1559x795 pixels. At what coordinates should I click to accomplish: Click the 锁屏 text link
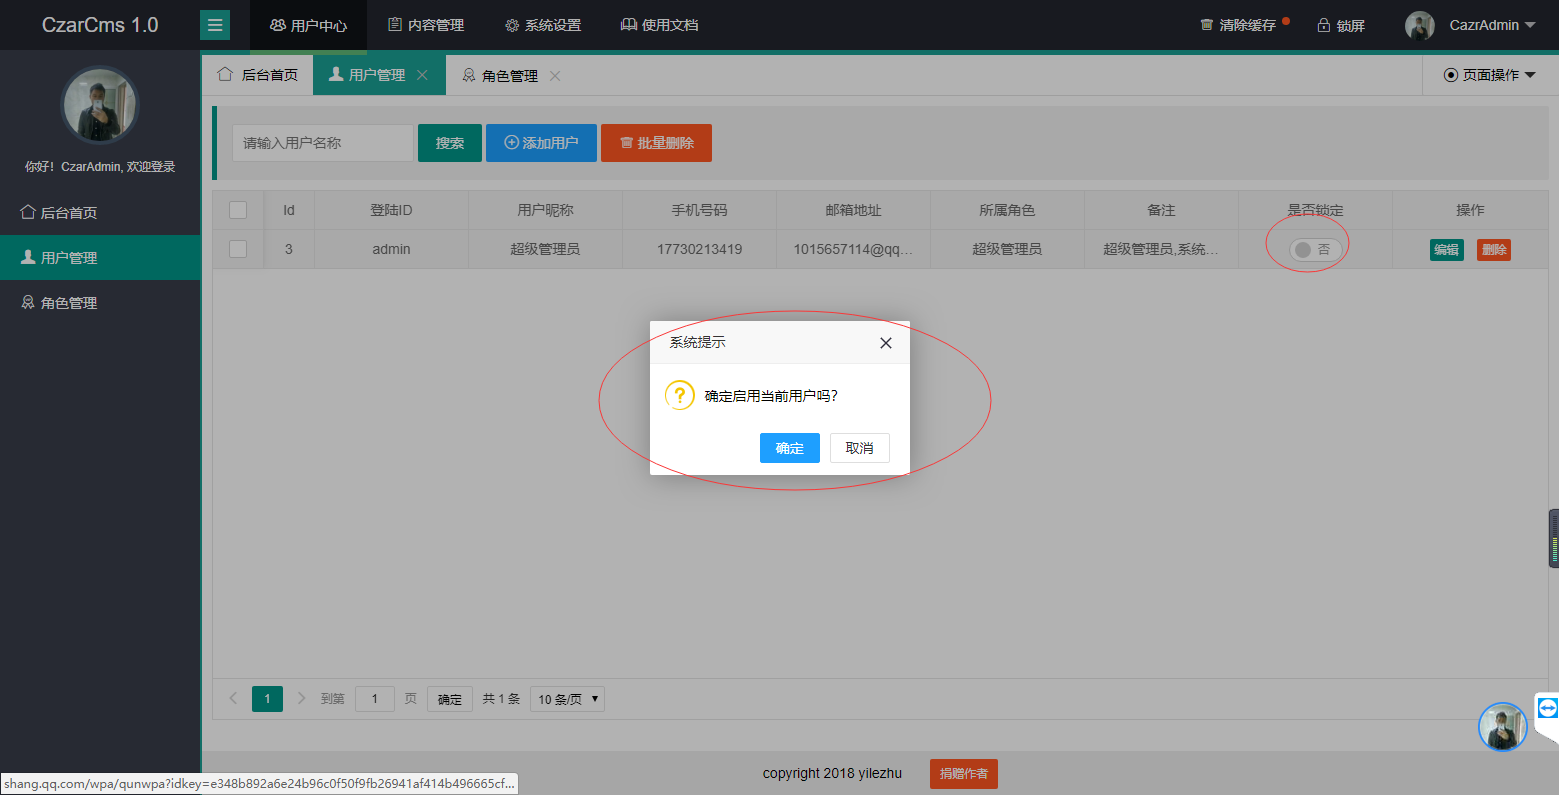1350,25
